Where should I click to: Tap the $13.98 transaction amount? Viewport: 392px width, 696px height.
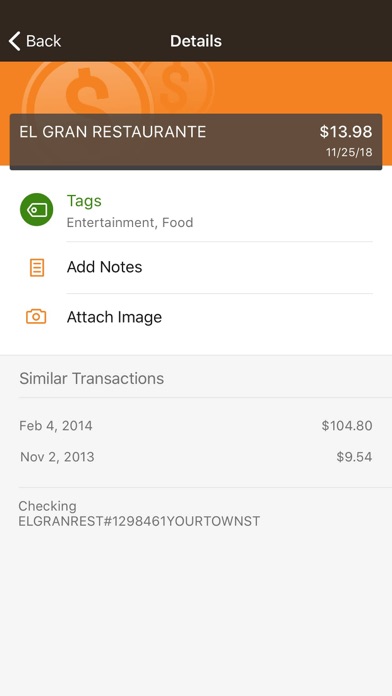[x=346, y=132]
